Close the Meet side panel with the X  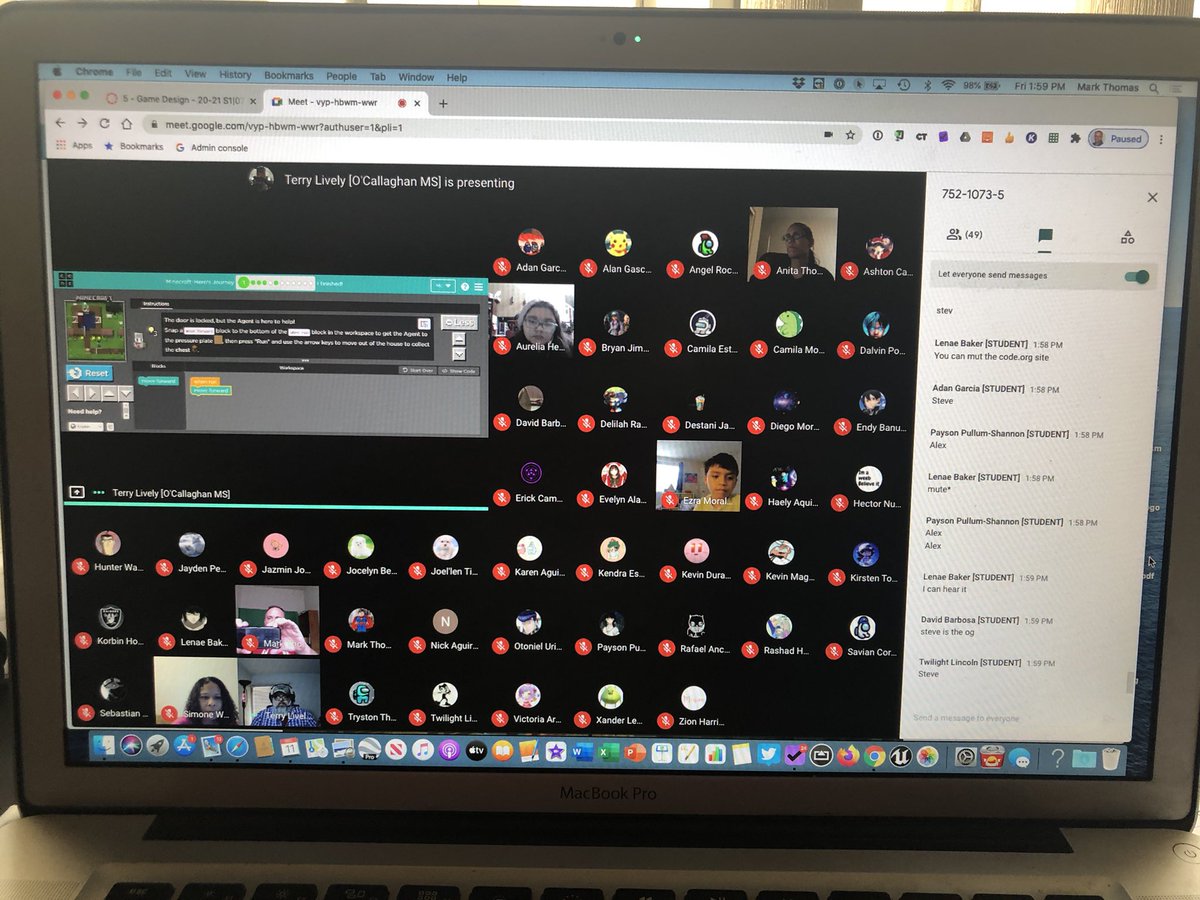point(1152,198)
